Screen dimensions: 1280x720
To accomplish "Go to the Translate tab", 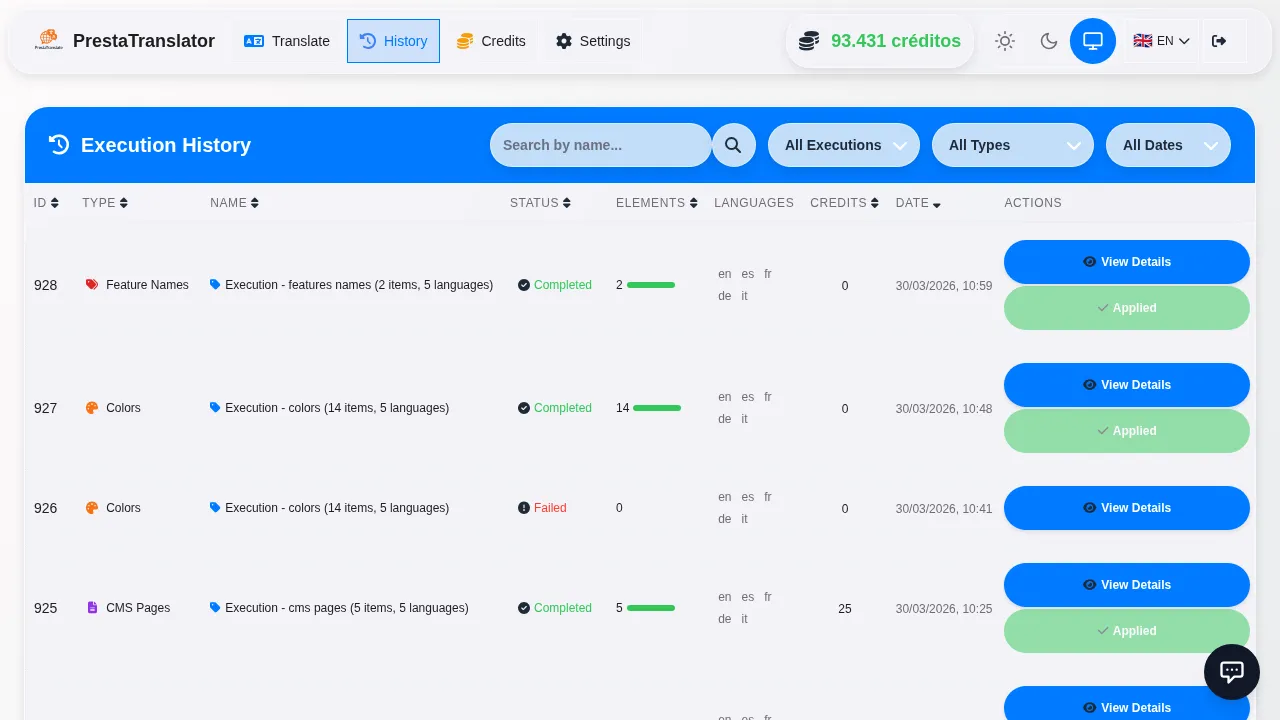I will click(287, 41).
